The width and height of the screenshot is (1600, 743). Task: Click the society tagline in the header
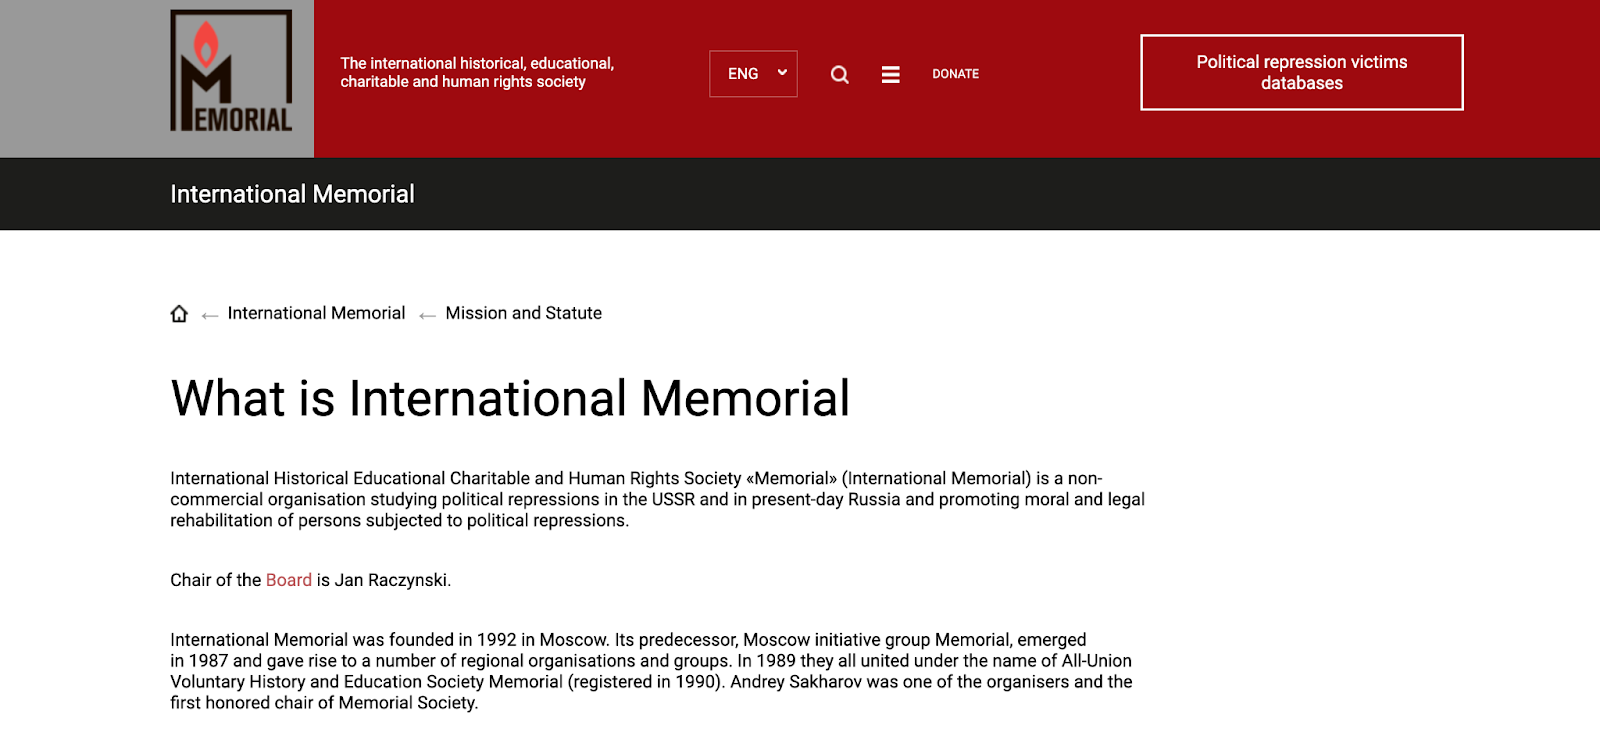(x=477, y=72)
